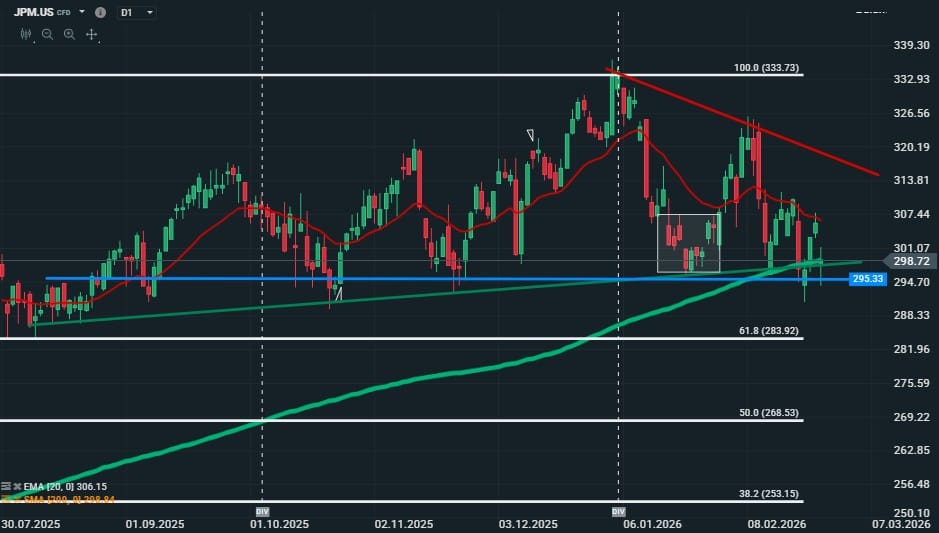This screenshot has width=939, height=533.
Task: Click the zoom in magnifier icon
Action: [x=69, y=34]
